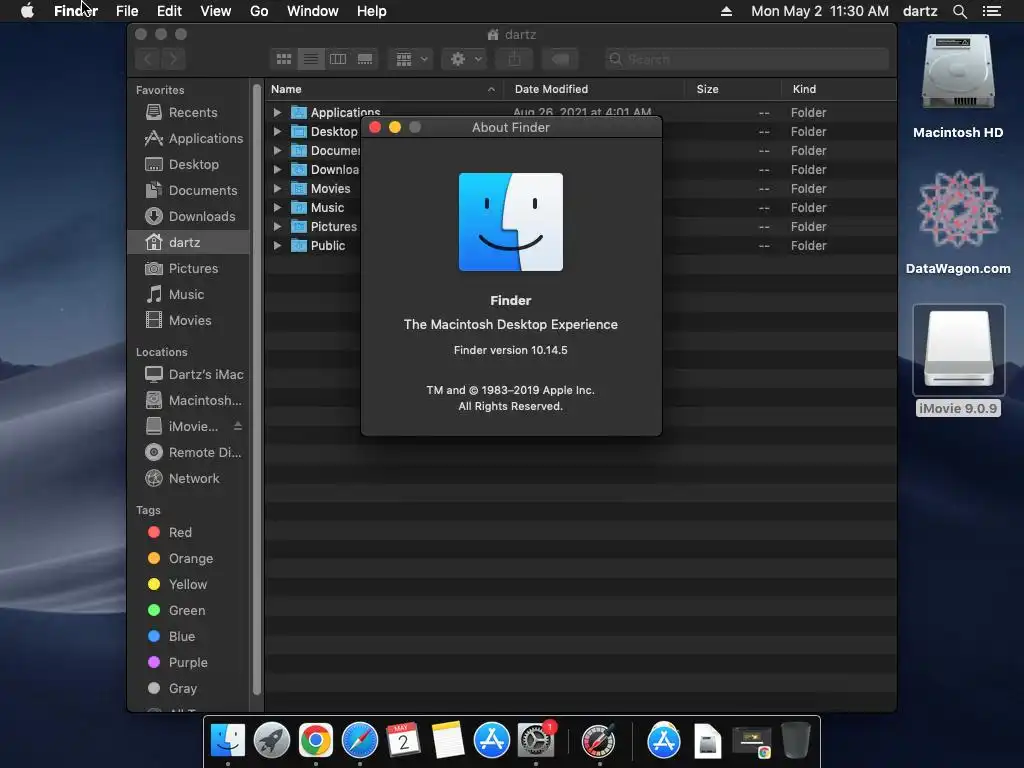Launch Launchpad rocket icon in Dock

pos(272,740)
